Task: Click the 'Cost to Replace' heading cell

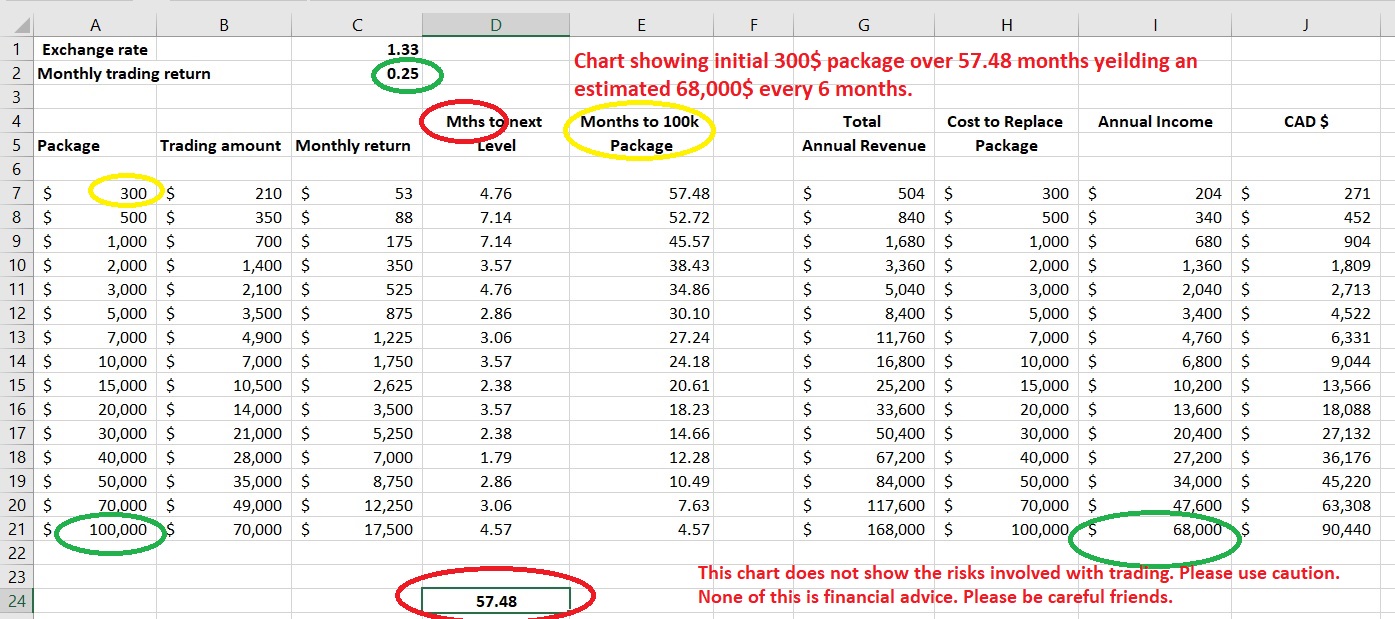Action: [x=1006, y=121]
